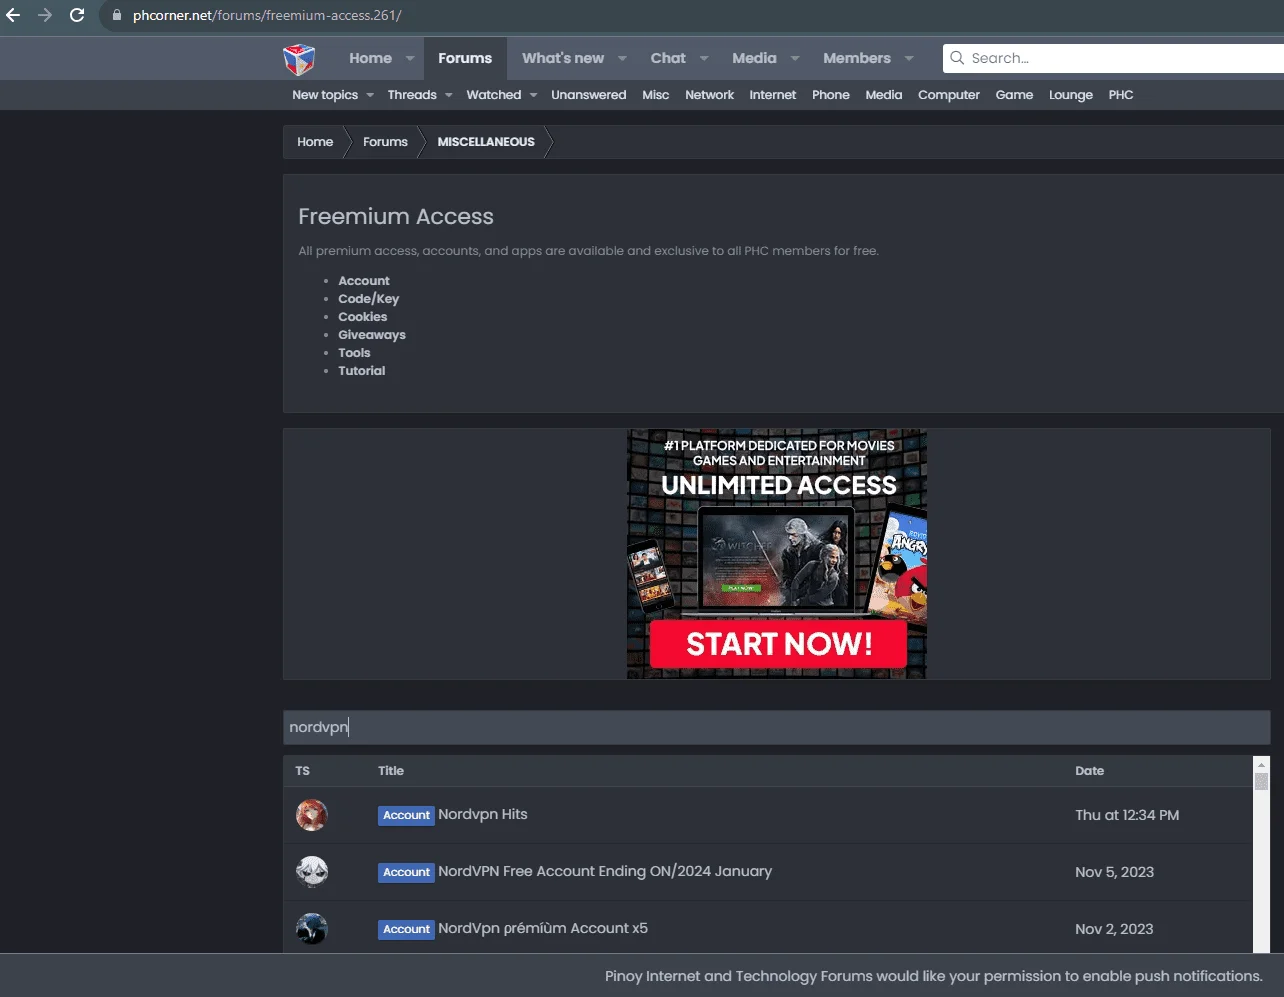The height and width of the screenshot is (997, 1284).
Task: Open the Nordvpn Hits thread
Action: point(482,815)
